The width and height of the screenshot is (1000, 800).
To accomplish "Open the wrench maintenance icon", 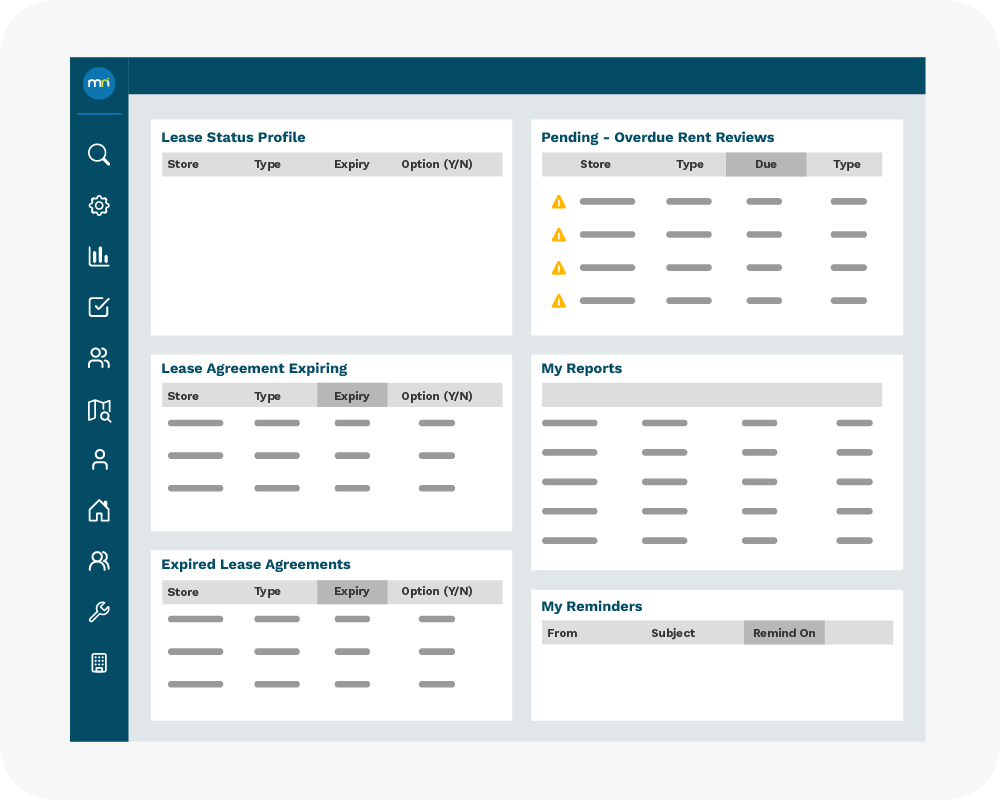I will click(x=99, y=612).
